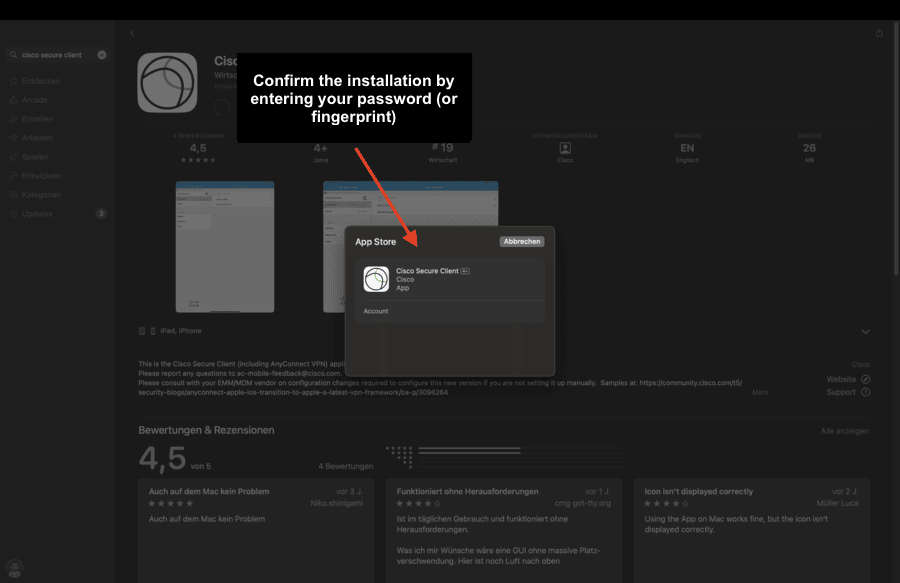The image size is (900, 583).
Task: Click the #19 Wirtschaft ranking
Action: 443,149
